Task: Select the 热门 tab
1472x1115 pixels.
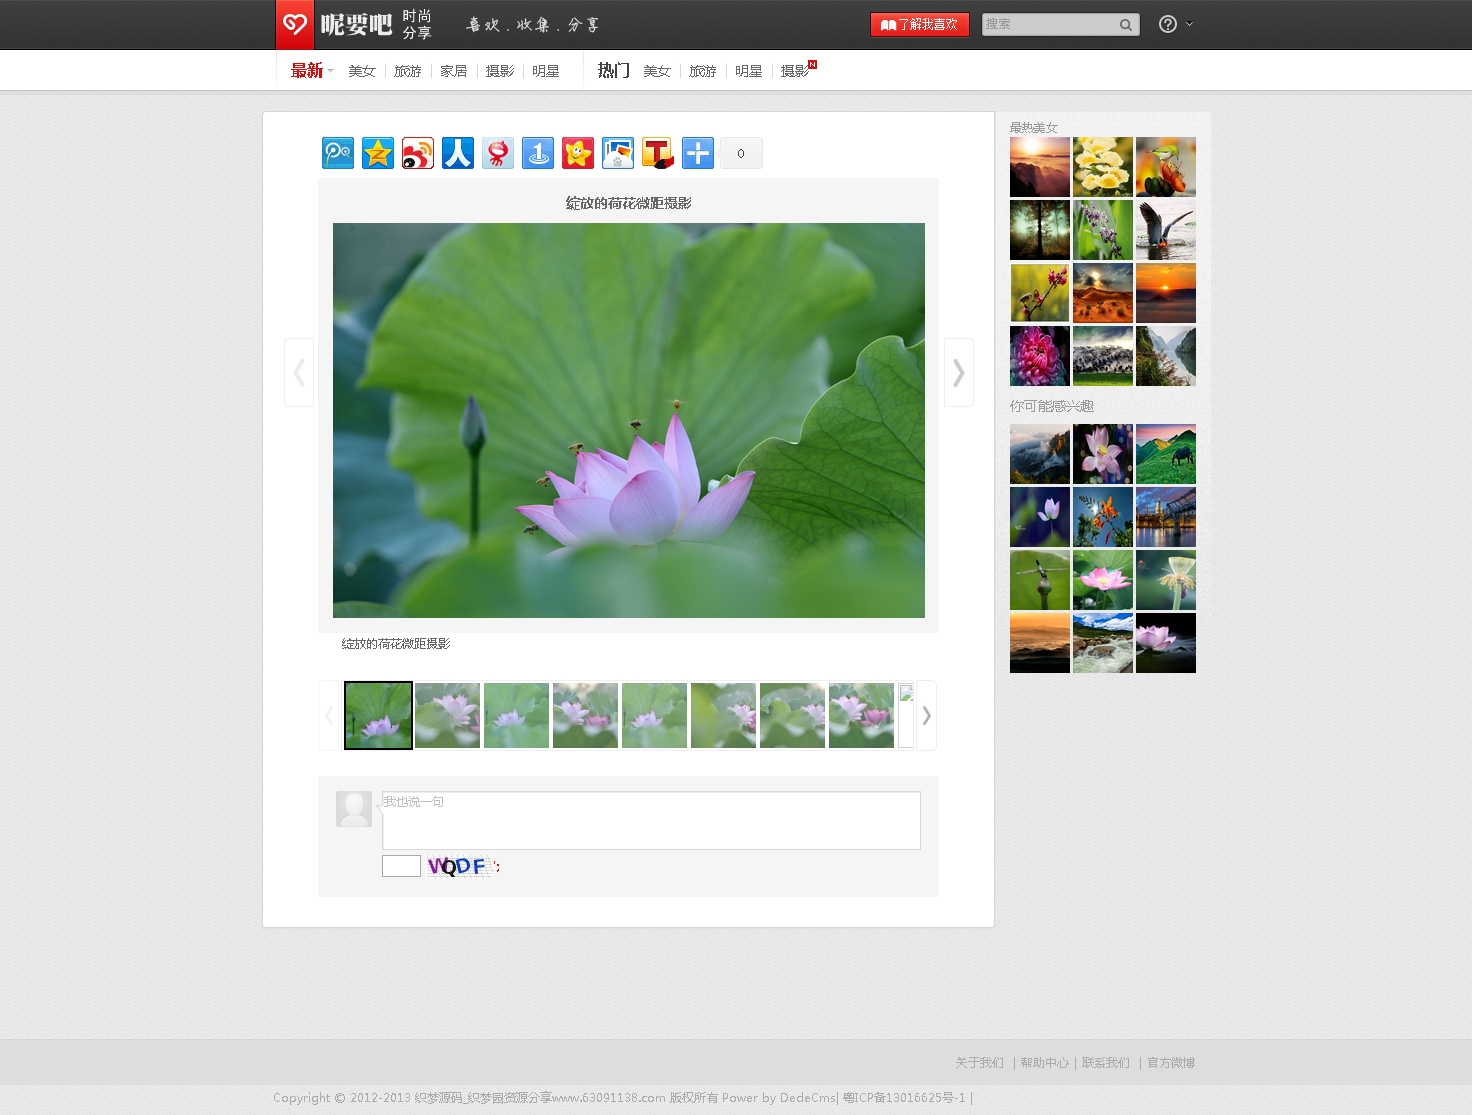Action: coord(614,70)
